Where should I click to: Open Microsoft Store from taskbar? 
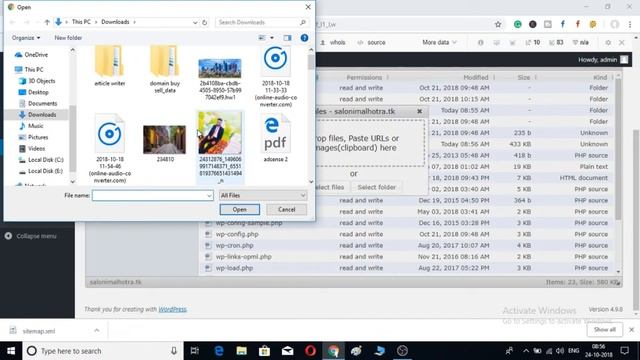pyautogui.click(x=264, y=351)
